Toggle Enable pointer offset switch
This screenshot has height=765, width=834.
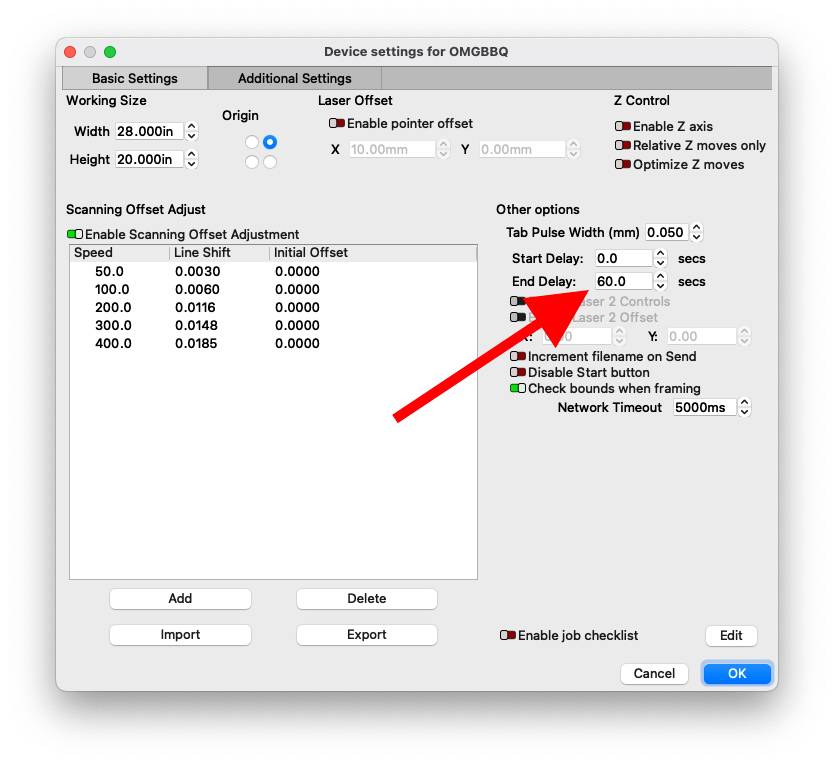(x=337, y=124)
